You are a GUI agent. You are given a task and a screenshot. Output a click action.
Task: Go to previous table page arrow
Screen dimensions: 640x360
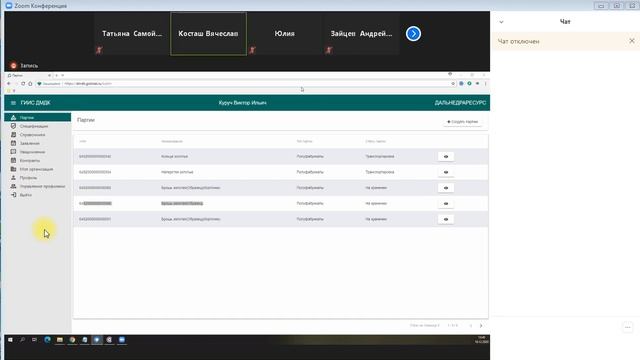coord(471,326)
